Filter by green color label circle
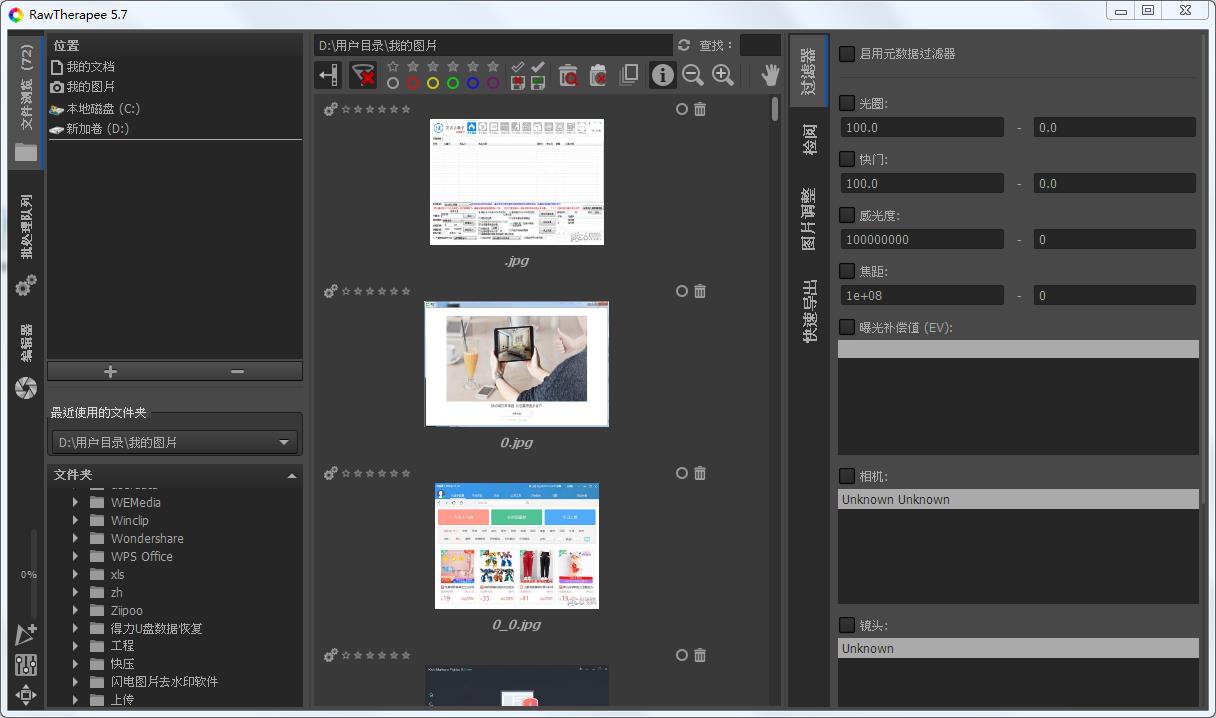 (453, 83)
